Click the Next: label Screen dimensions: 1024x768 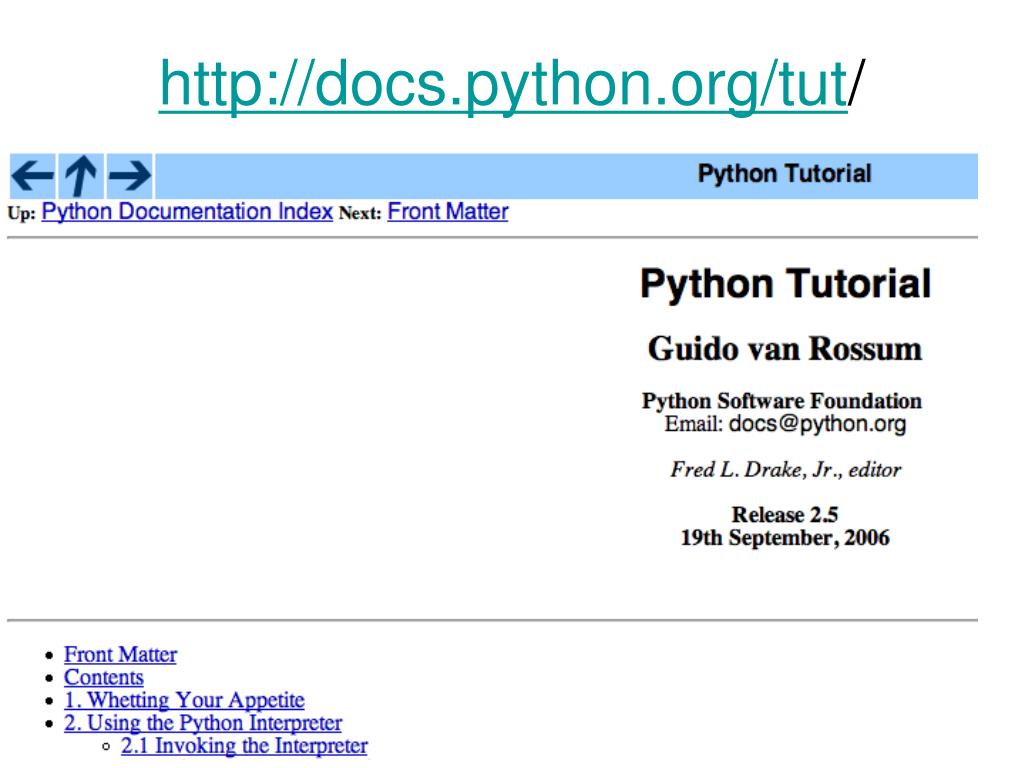pos(360,214)
